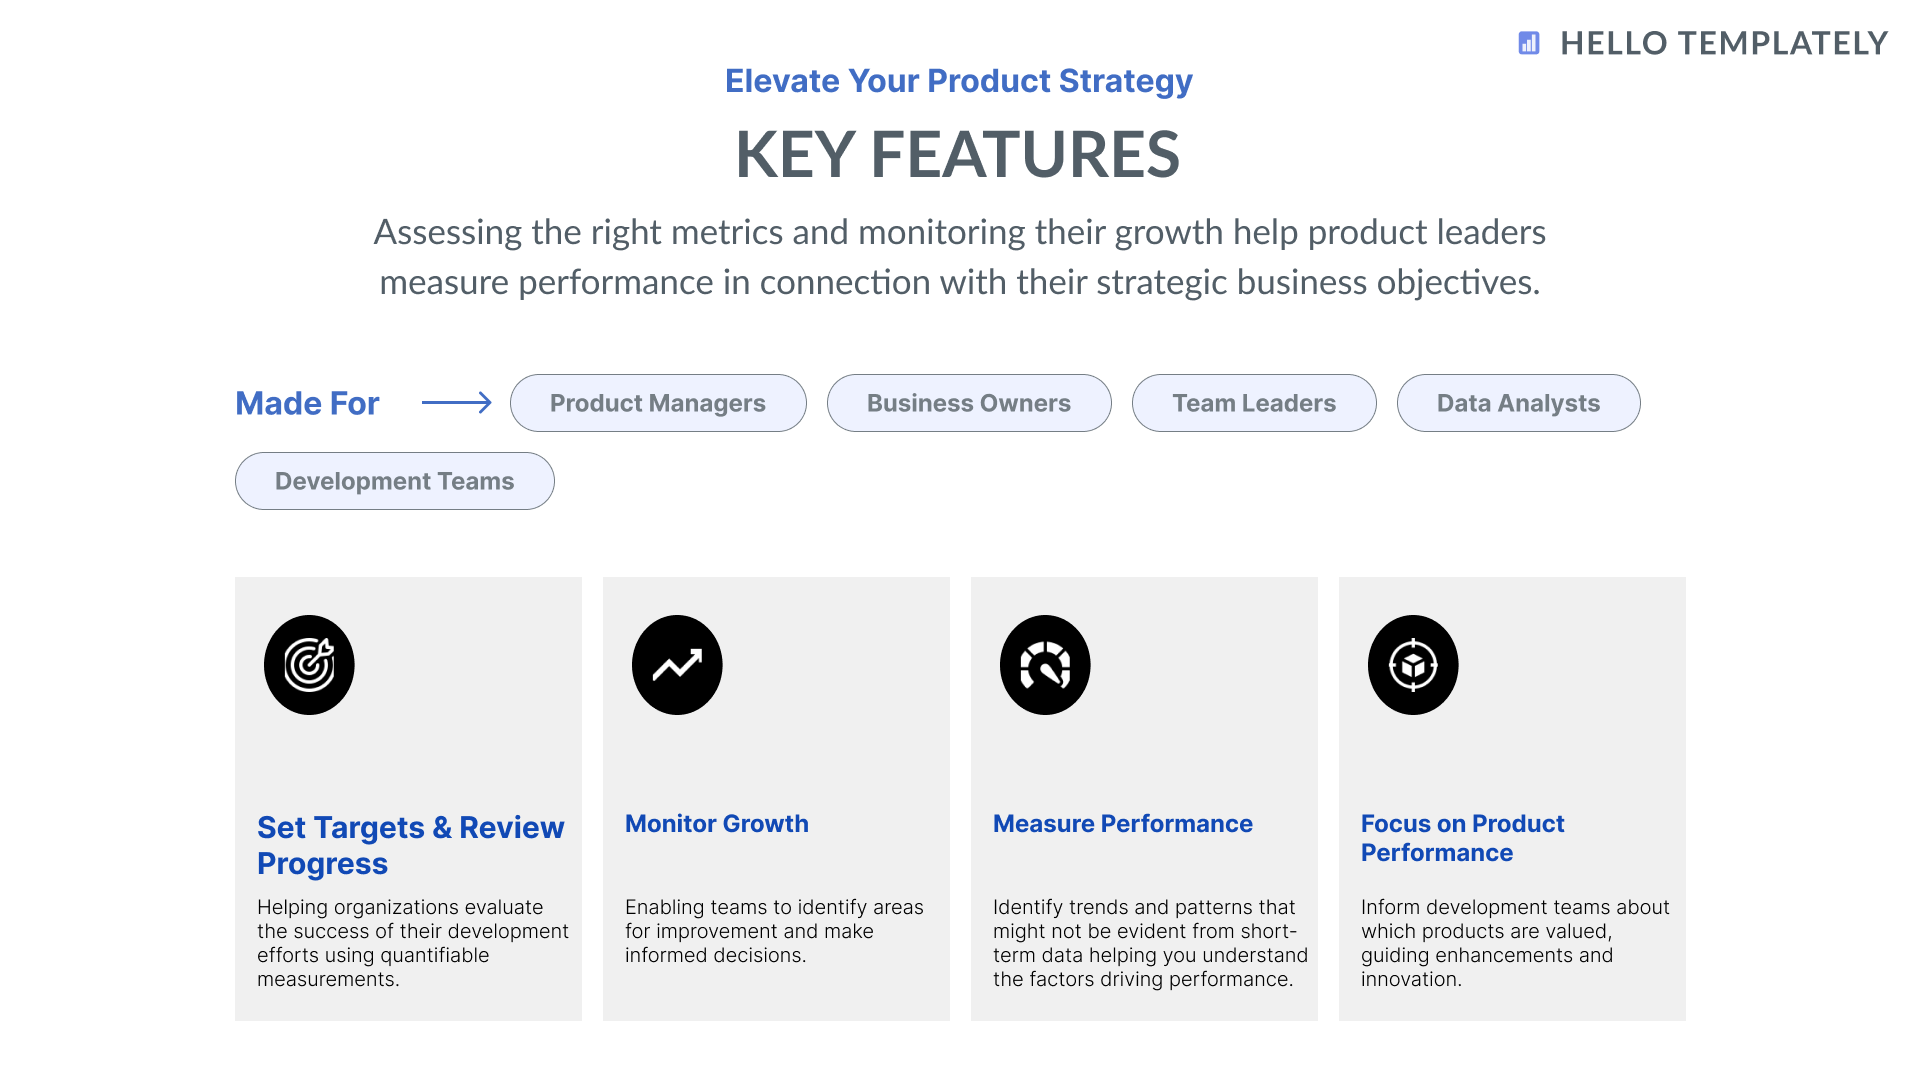The height and width of the screenshot is (1080, 1920).
Task: Click the Focus on Product Performance heading
Action: 1462,838
